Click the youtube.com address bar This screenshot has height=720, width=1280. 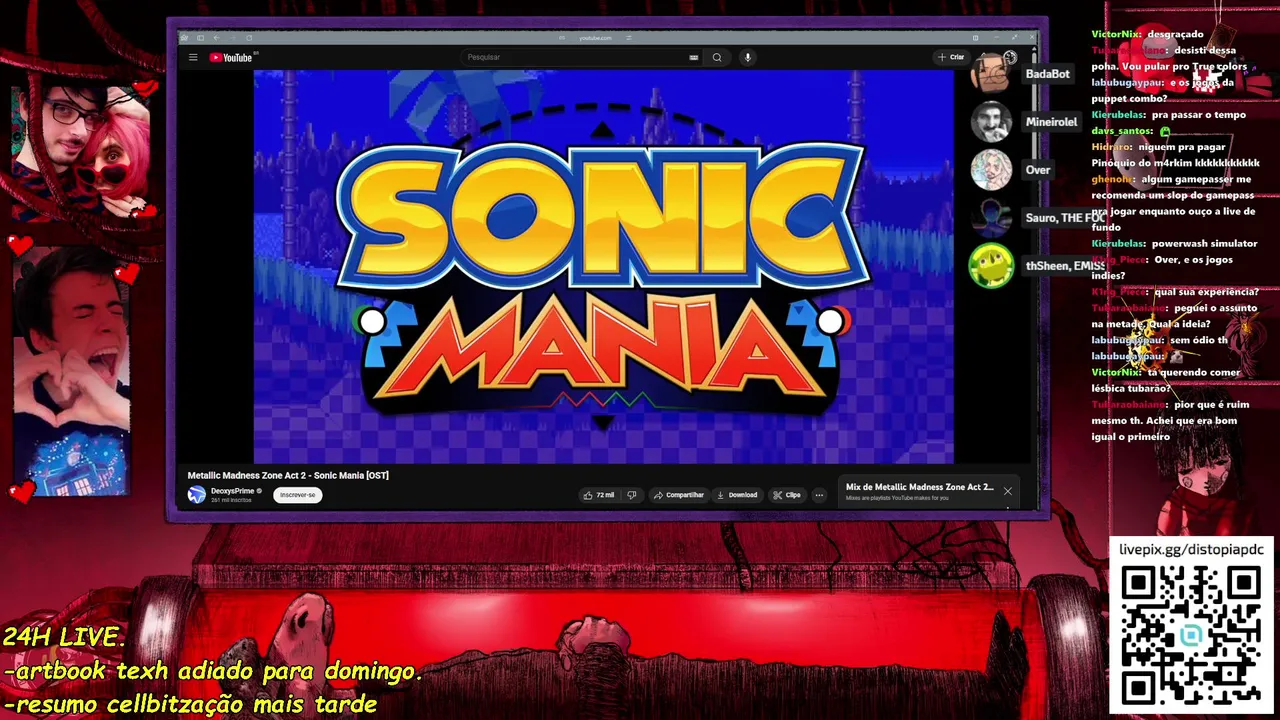pos(596,38)
